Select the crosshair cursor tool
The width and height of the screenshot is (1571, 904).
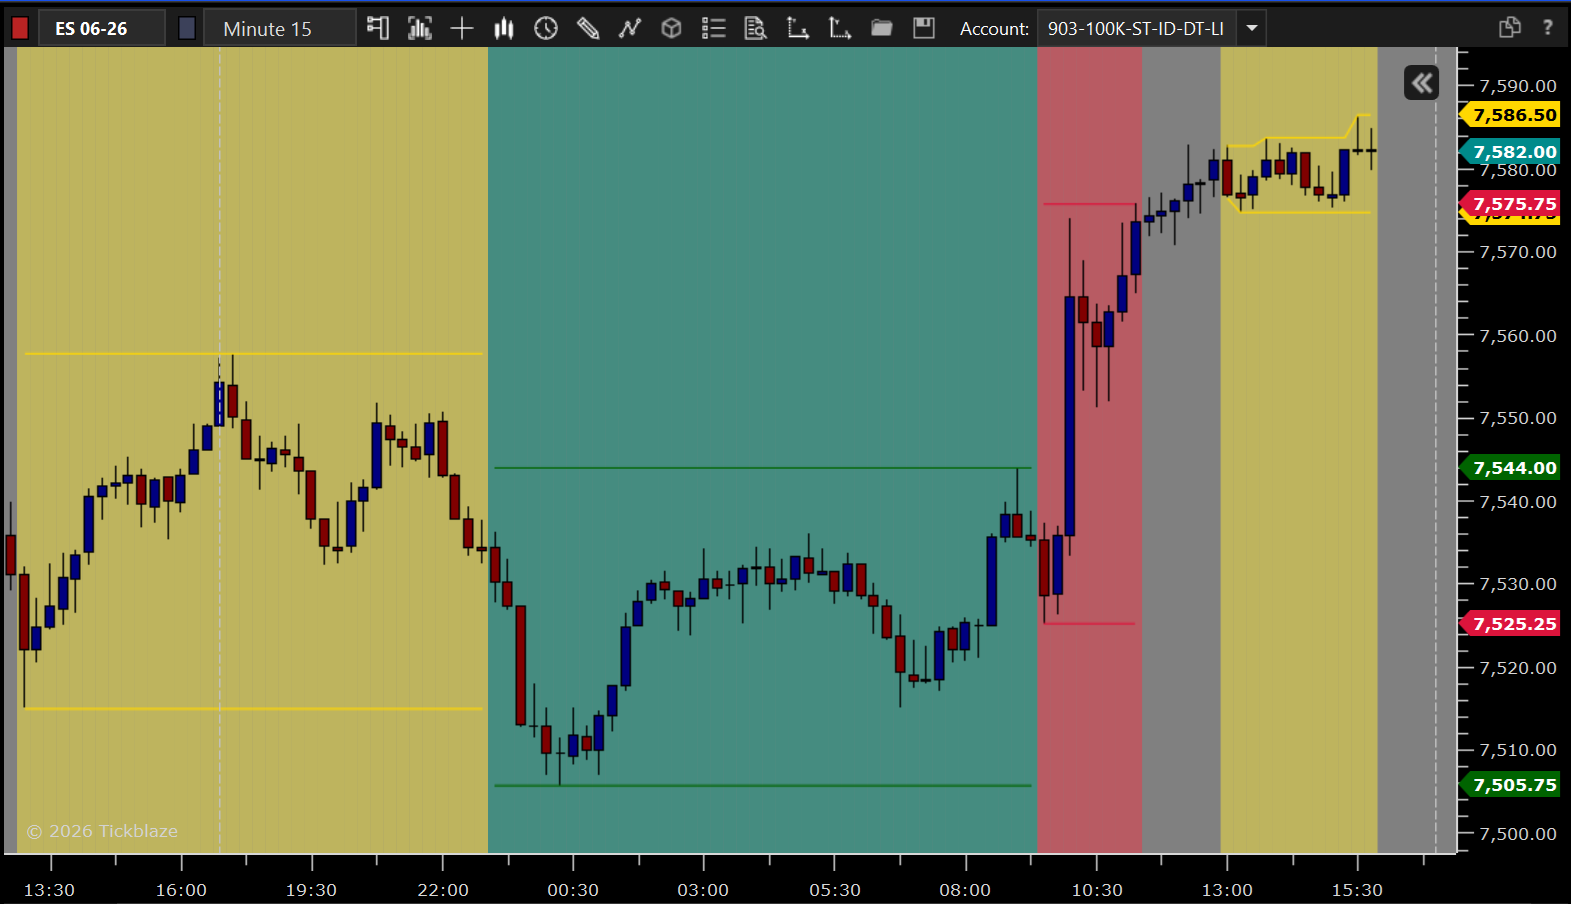coord(462,28)
